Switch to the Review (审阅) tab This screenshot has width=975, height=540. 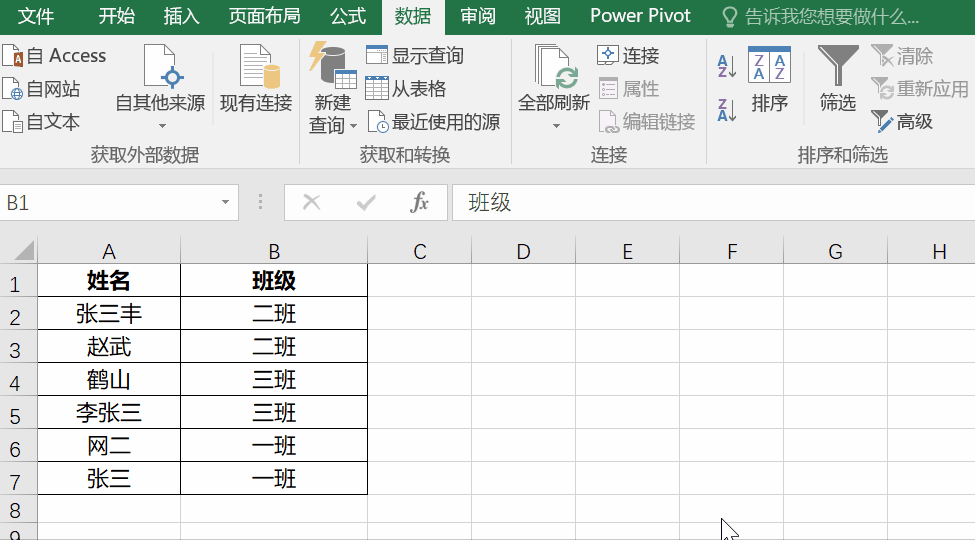478,16
